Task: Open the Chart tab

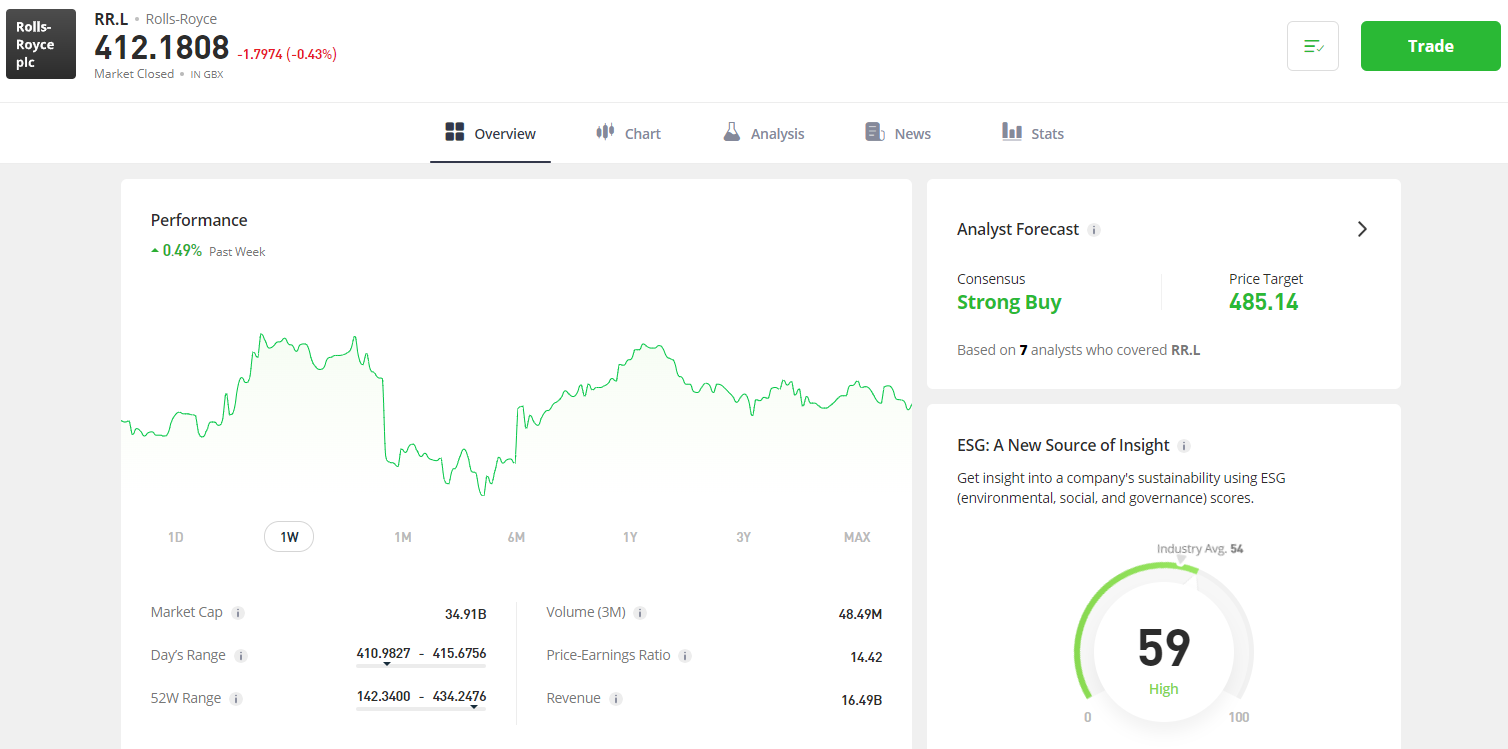Action: click(629, 133)
